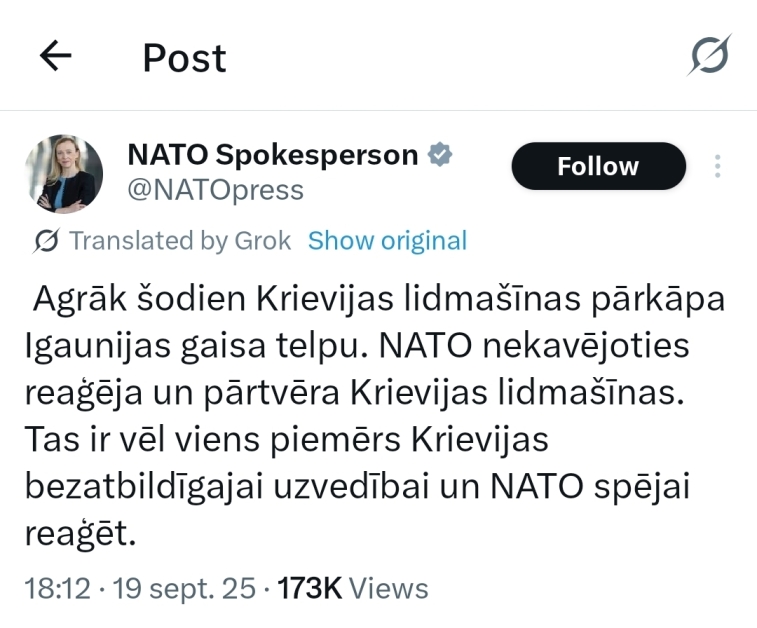Tap the first line starting "Agrāk šodien"
Screen dimensions: 757x628
tap(378, 298)
